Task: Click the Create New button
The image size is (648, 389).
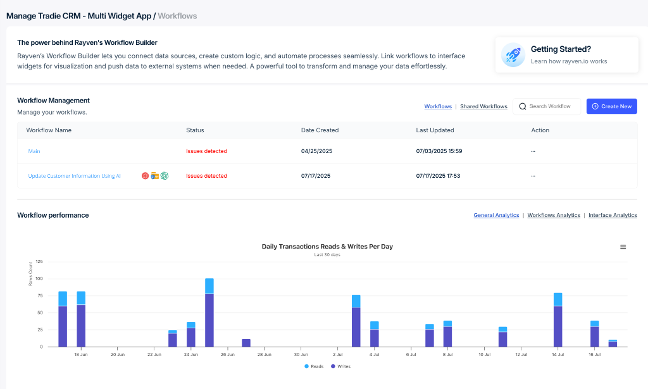Action: (x=612, y=106)
